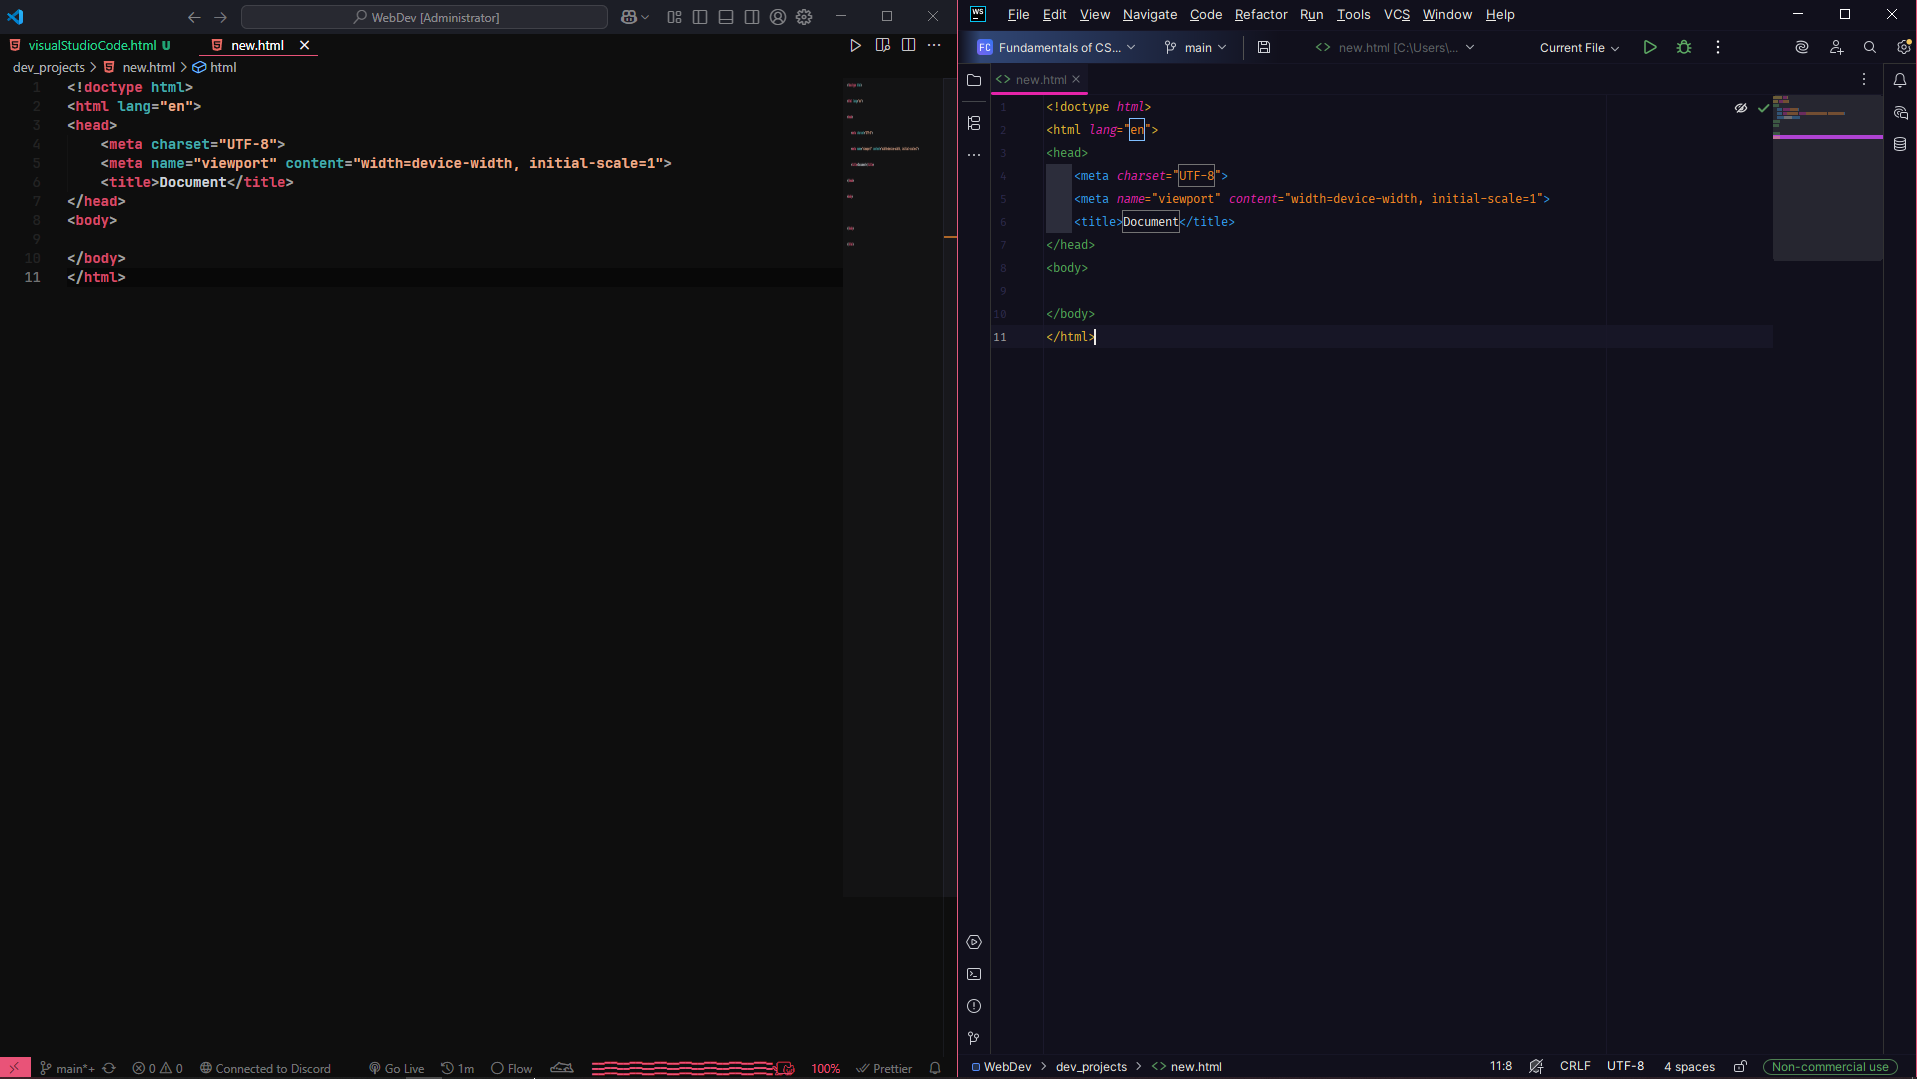This screenshot has height=1079, width=1917.
Task: Open Database tool window icon
Action: click(1900, 144)
